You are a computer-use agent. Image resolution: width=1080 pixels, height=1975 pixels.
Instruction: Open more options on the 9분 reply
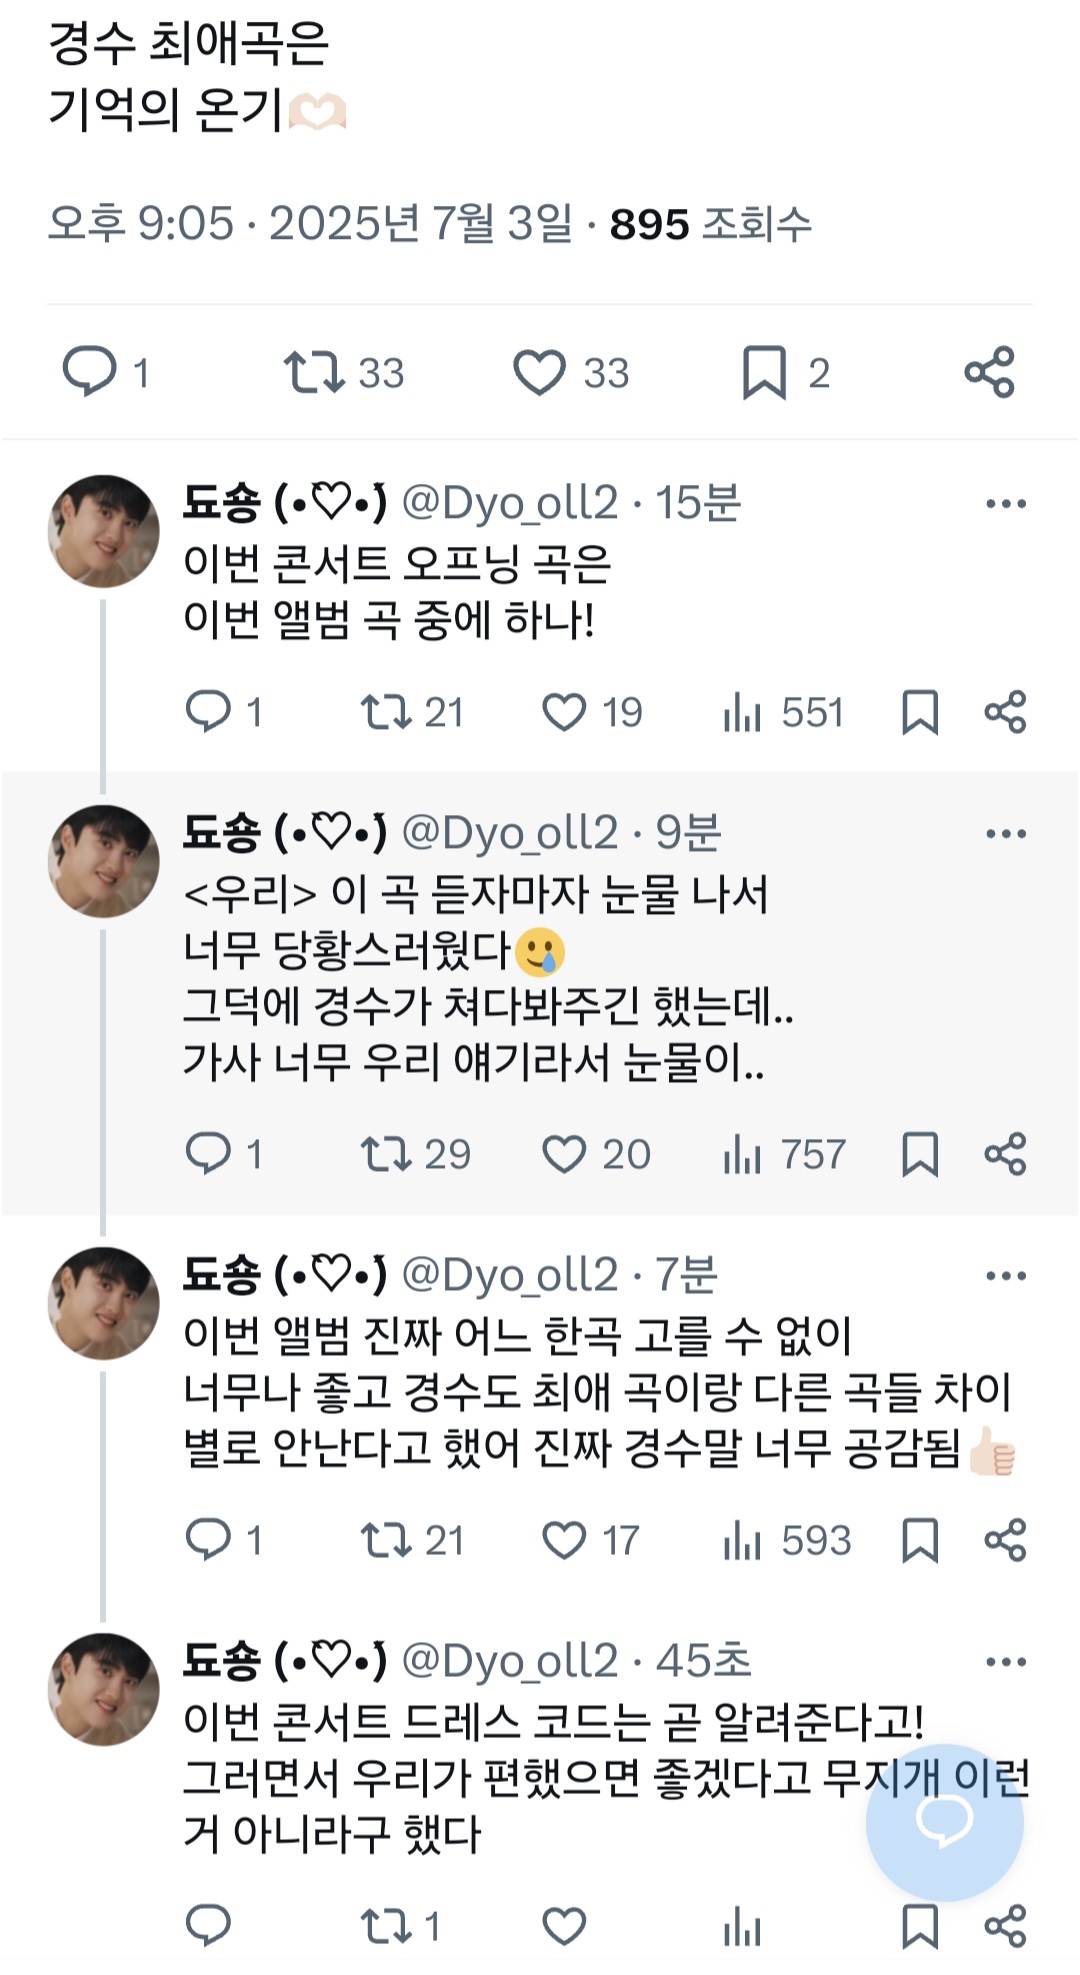[1005, 834]
